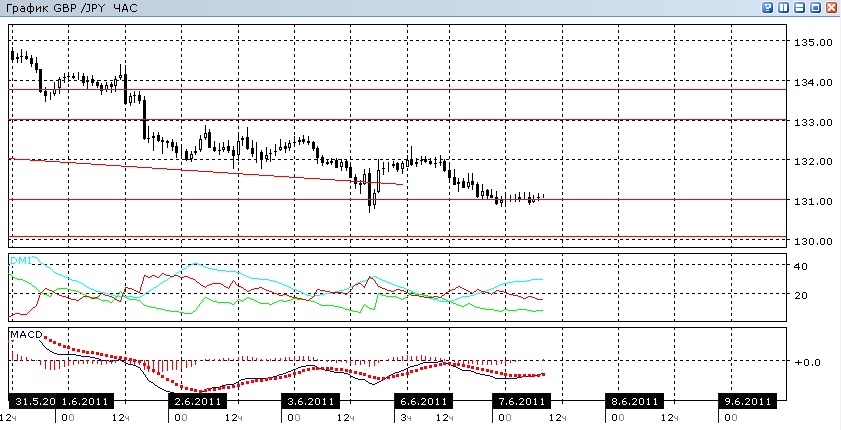Screen dimensions: 841x430
Task: Click the 3.6.2011 date marker
Action: pos(311,401)
